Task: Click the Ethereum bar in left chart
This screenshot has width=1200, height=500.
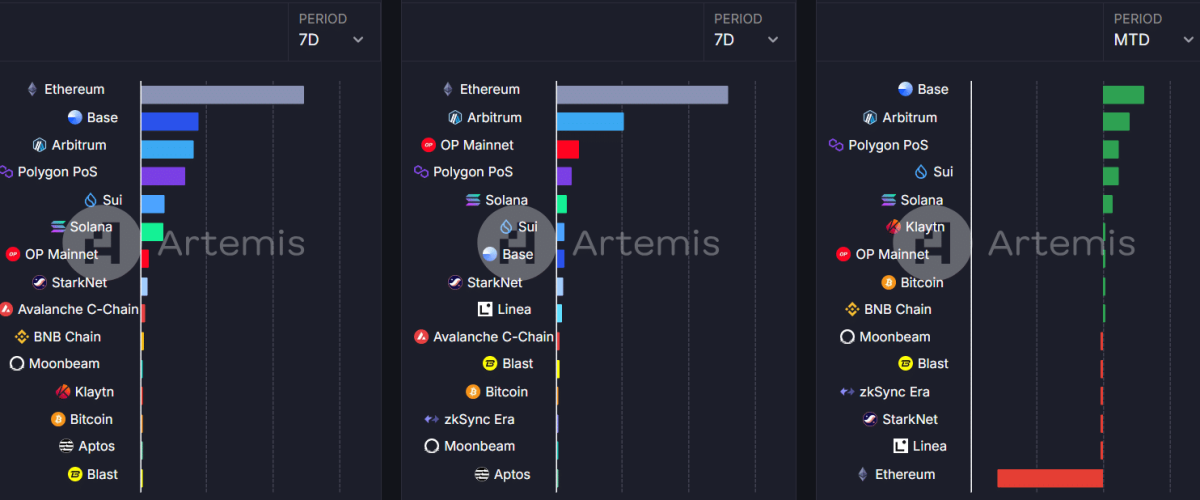Action: click(222, 95)
